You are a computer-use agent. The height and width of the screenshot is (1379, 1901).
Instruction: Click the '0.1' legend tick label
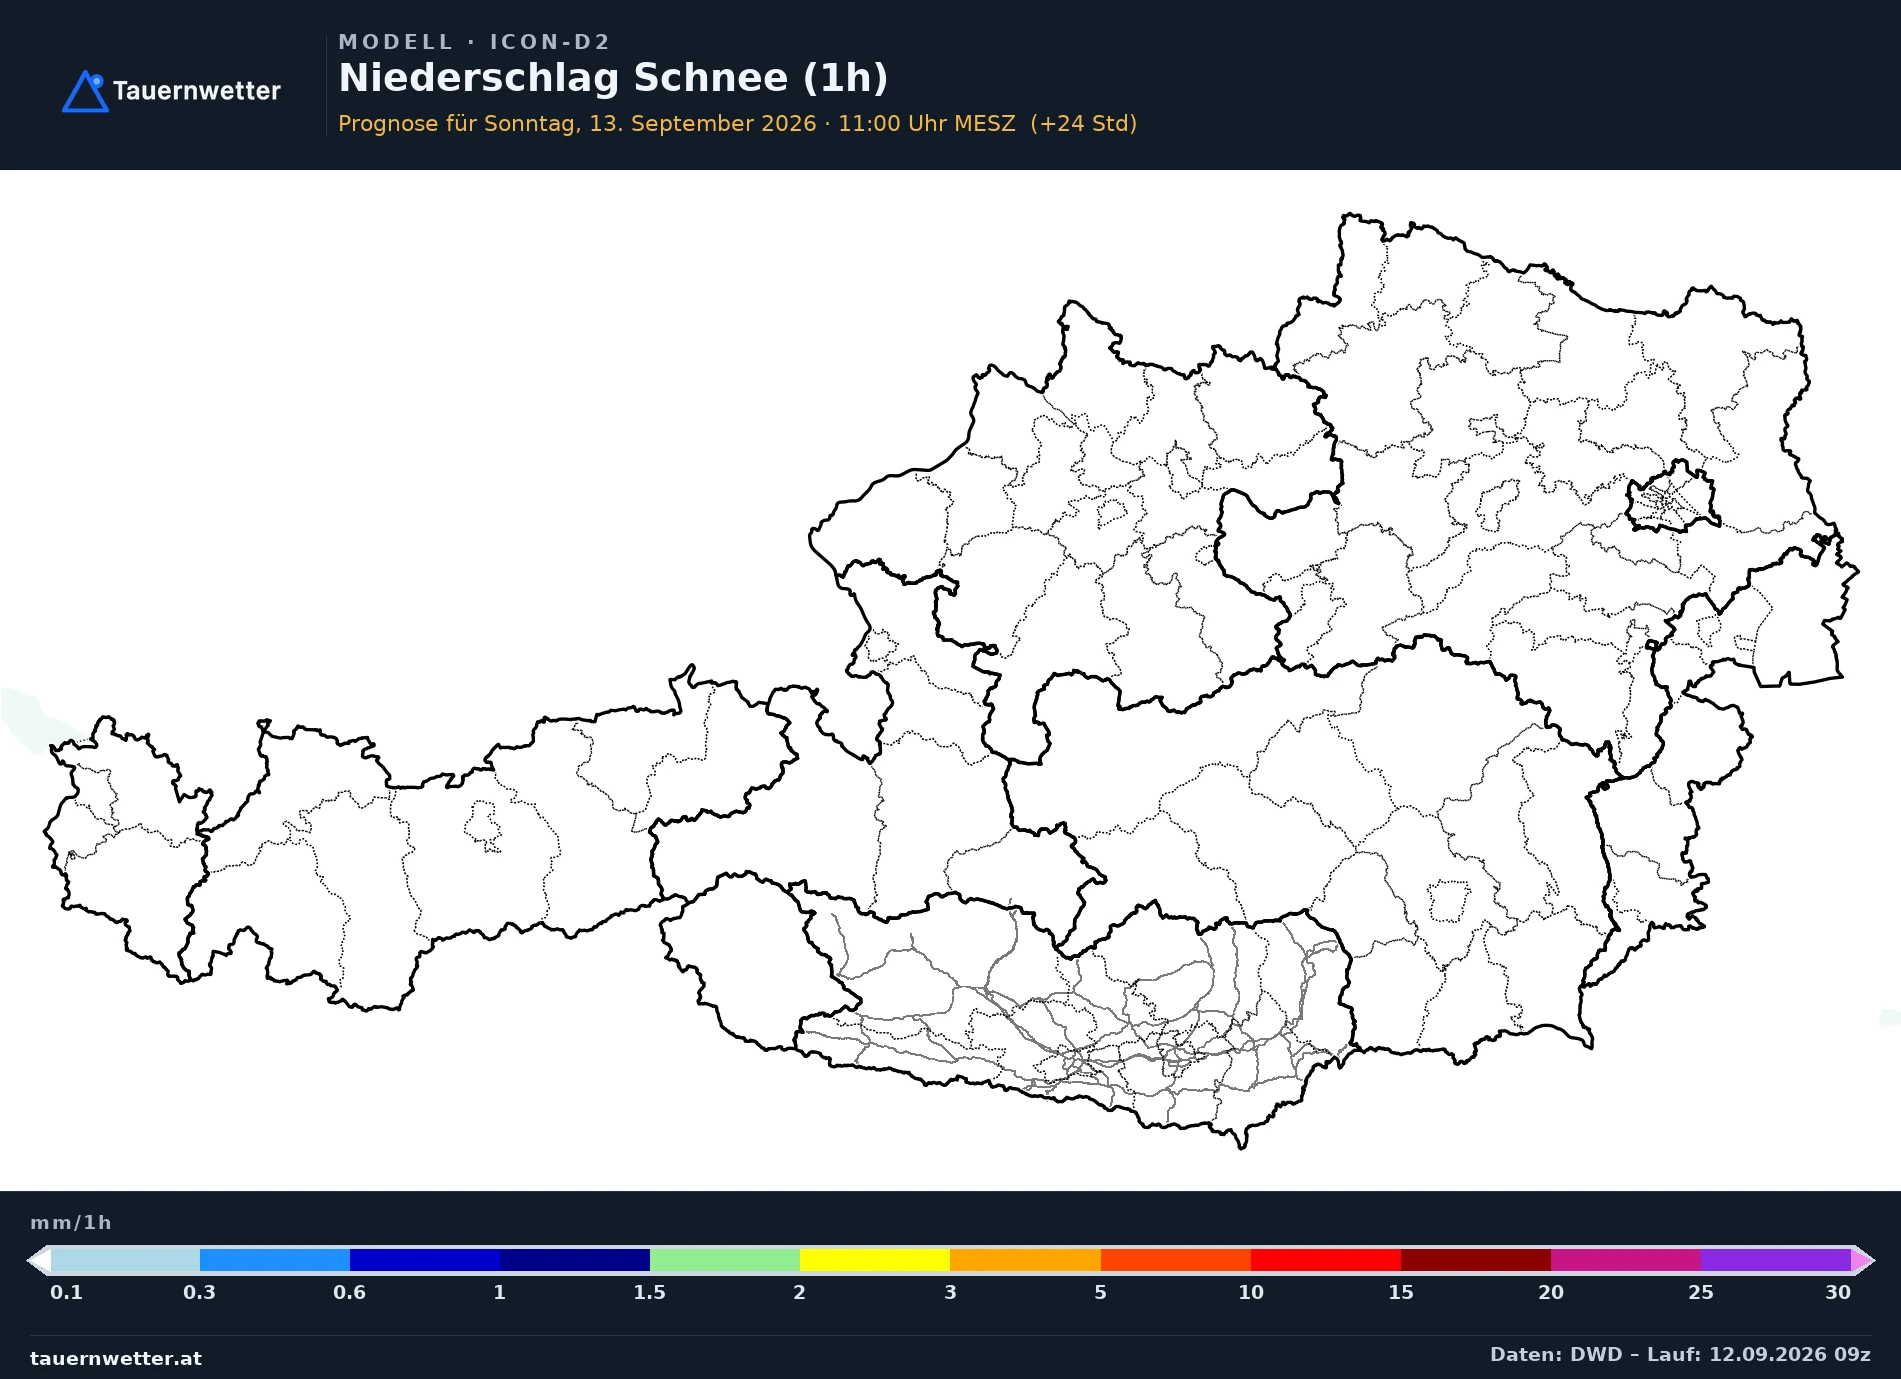[66, 1292]
